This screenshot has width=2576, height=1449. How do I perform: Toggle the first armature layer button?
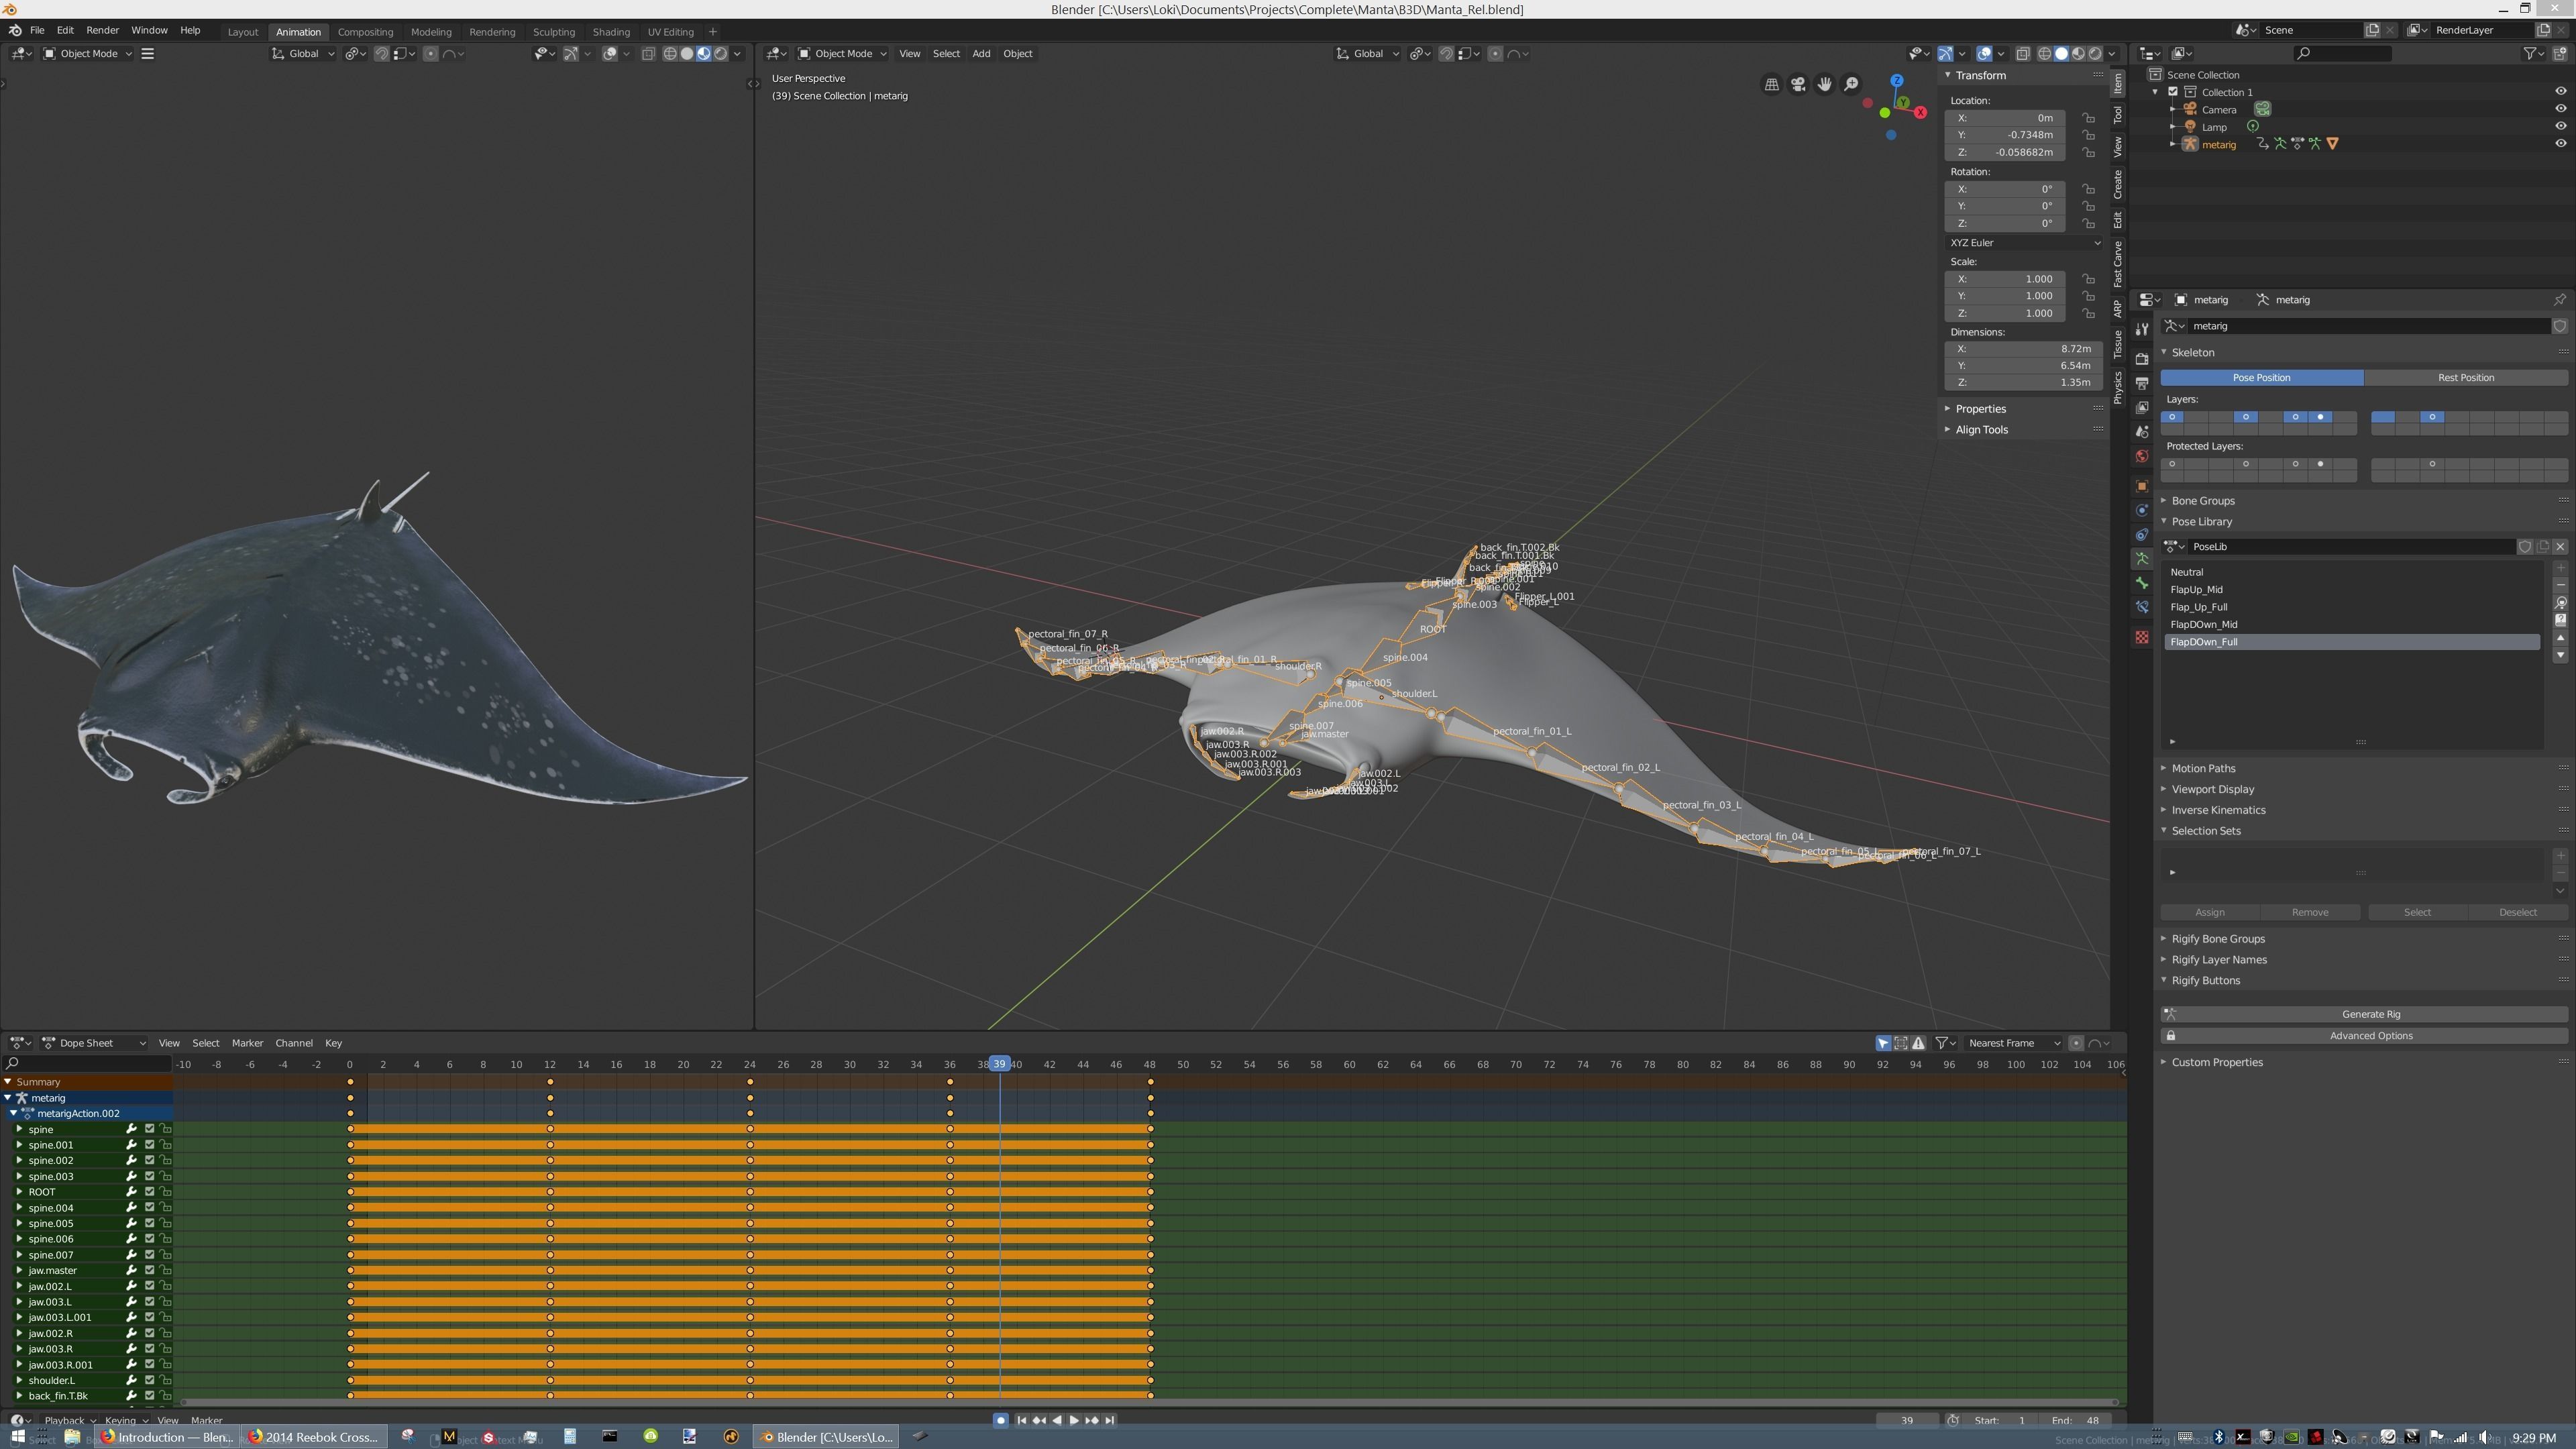tap(2172, 417)
